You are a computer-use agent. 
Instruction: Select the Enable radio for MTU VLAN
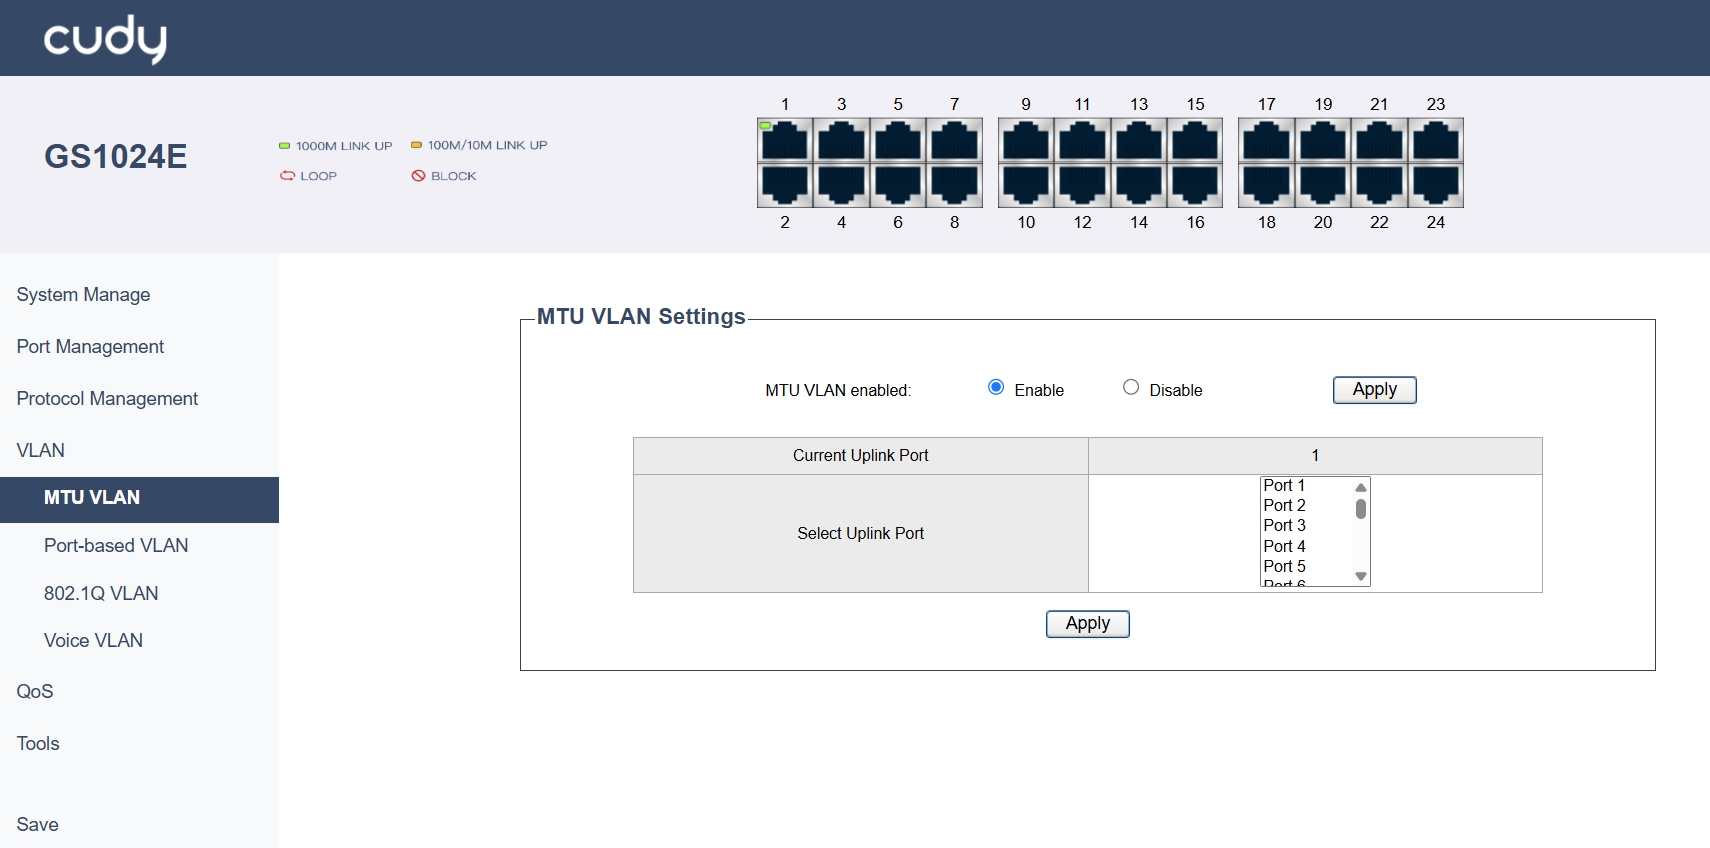[996, 388]
